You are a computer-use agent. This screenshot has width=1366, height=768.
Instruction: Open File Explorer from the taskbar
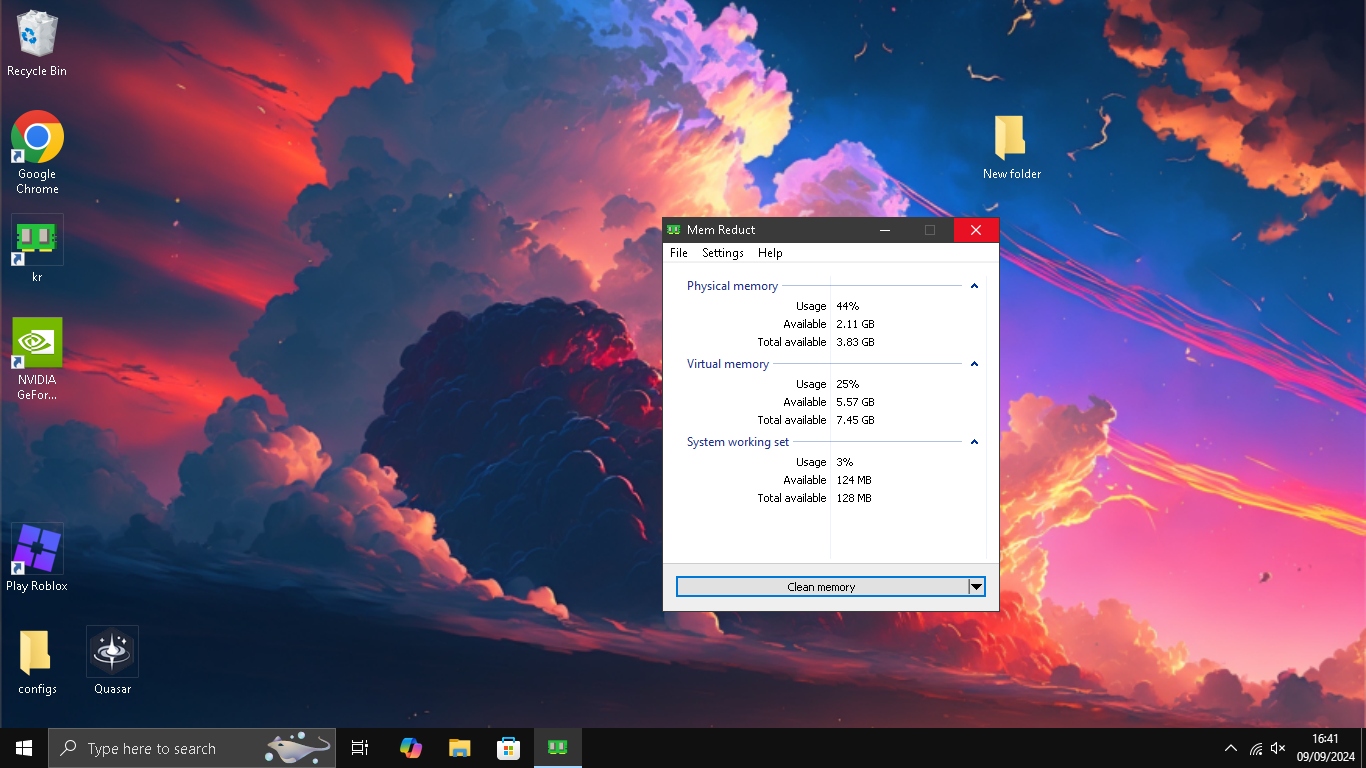pyautogui.click(x=459, y=748)
